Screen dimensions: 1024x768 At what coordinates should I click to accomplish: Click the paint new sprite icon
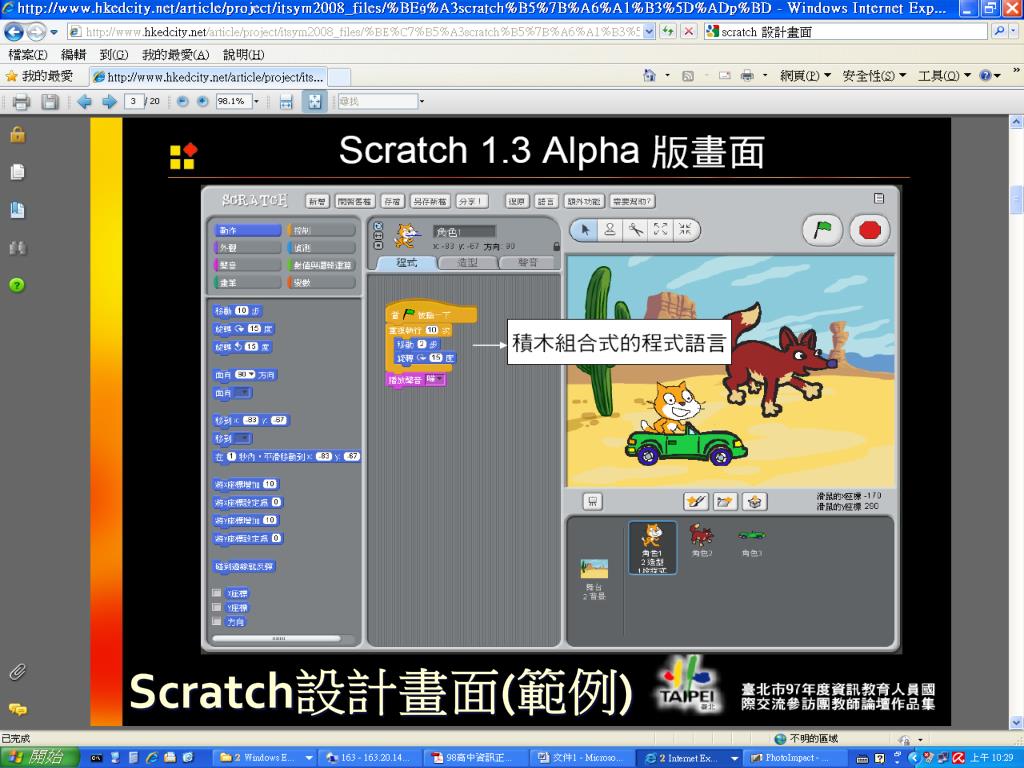[x=696, y=502]
